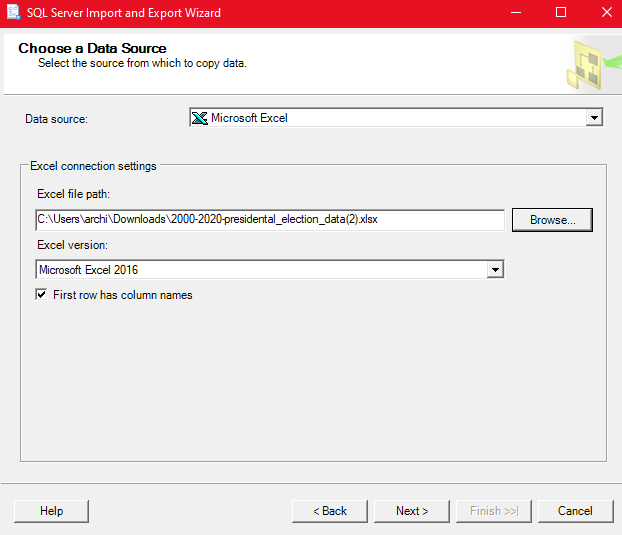Browse for an Excel file

pos(552,220)
